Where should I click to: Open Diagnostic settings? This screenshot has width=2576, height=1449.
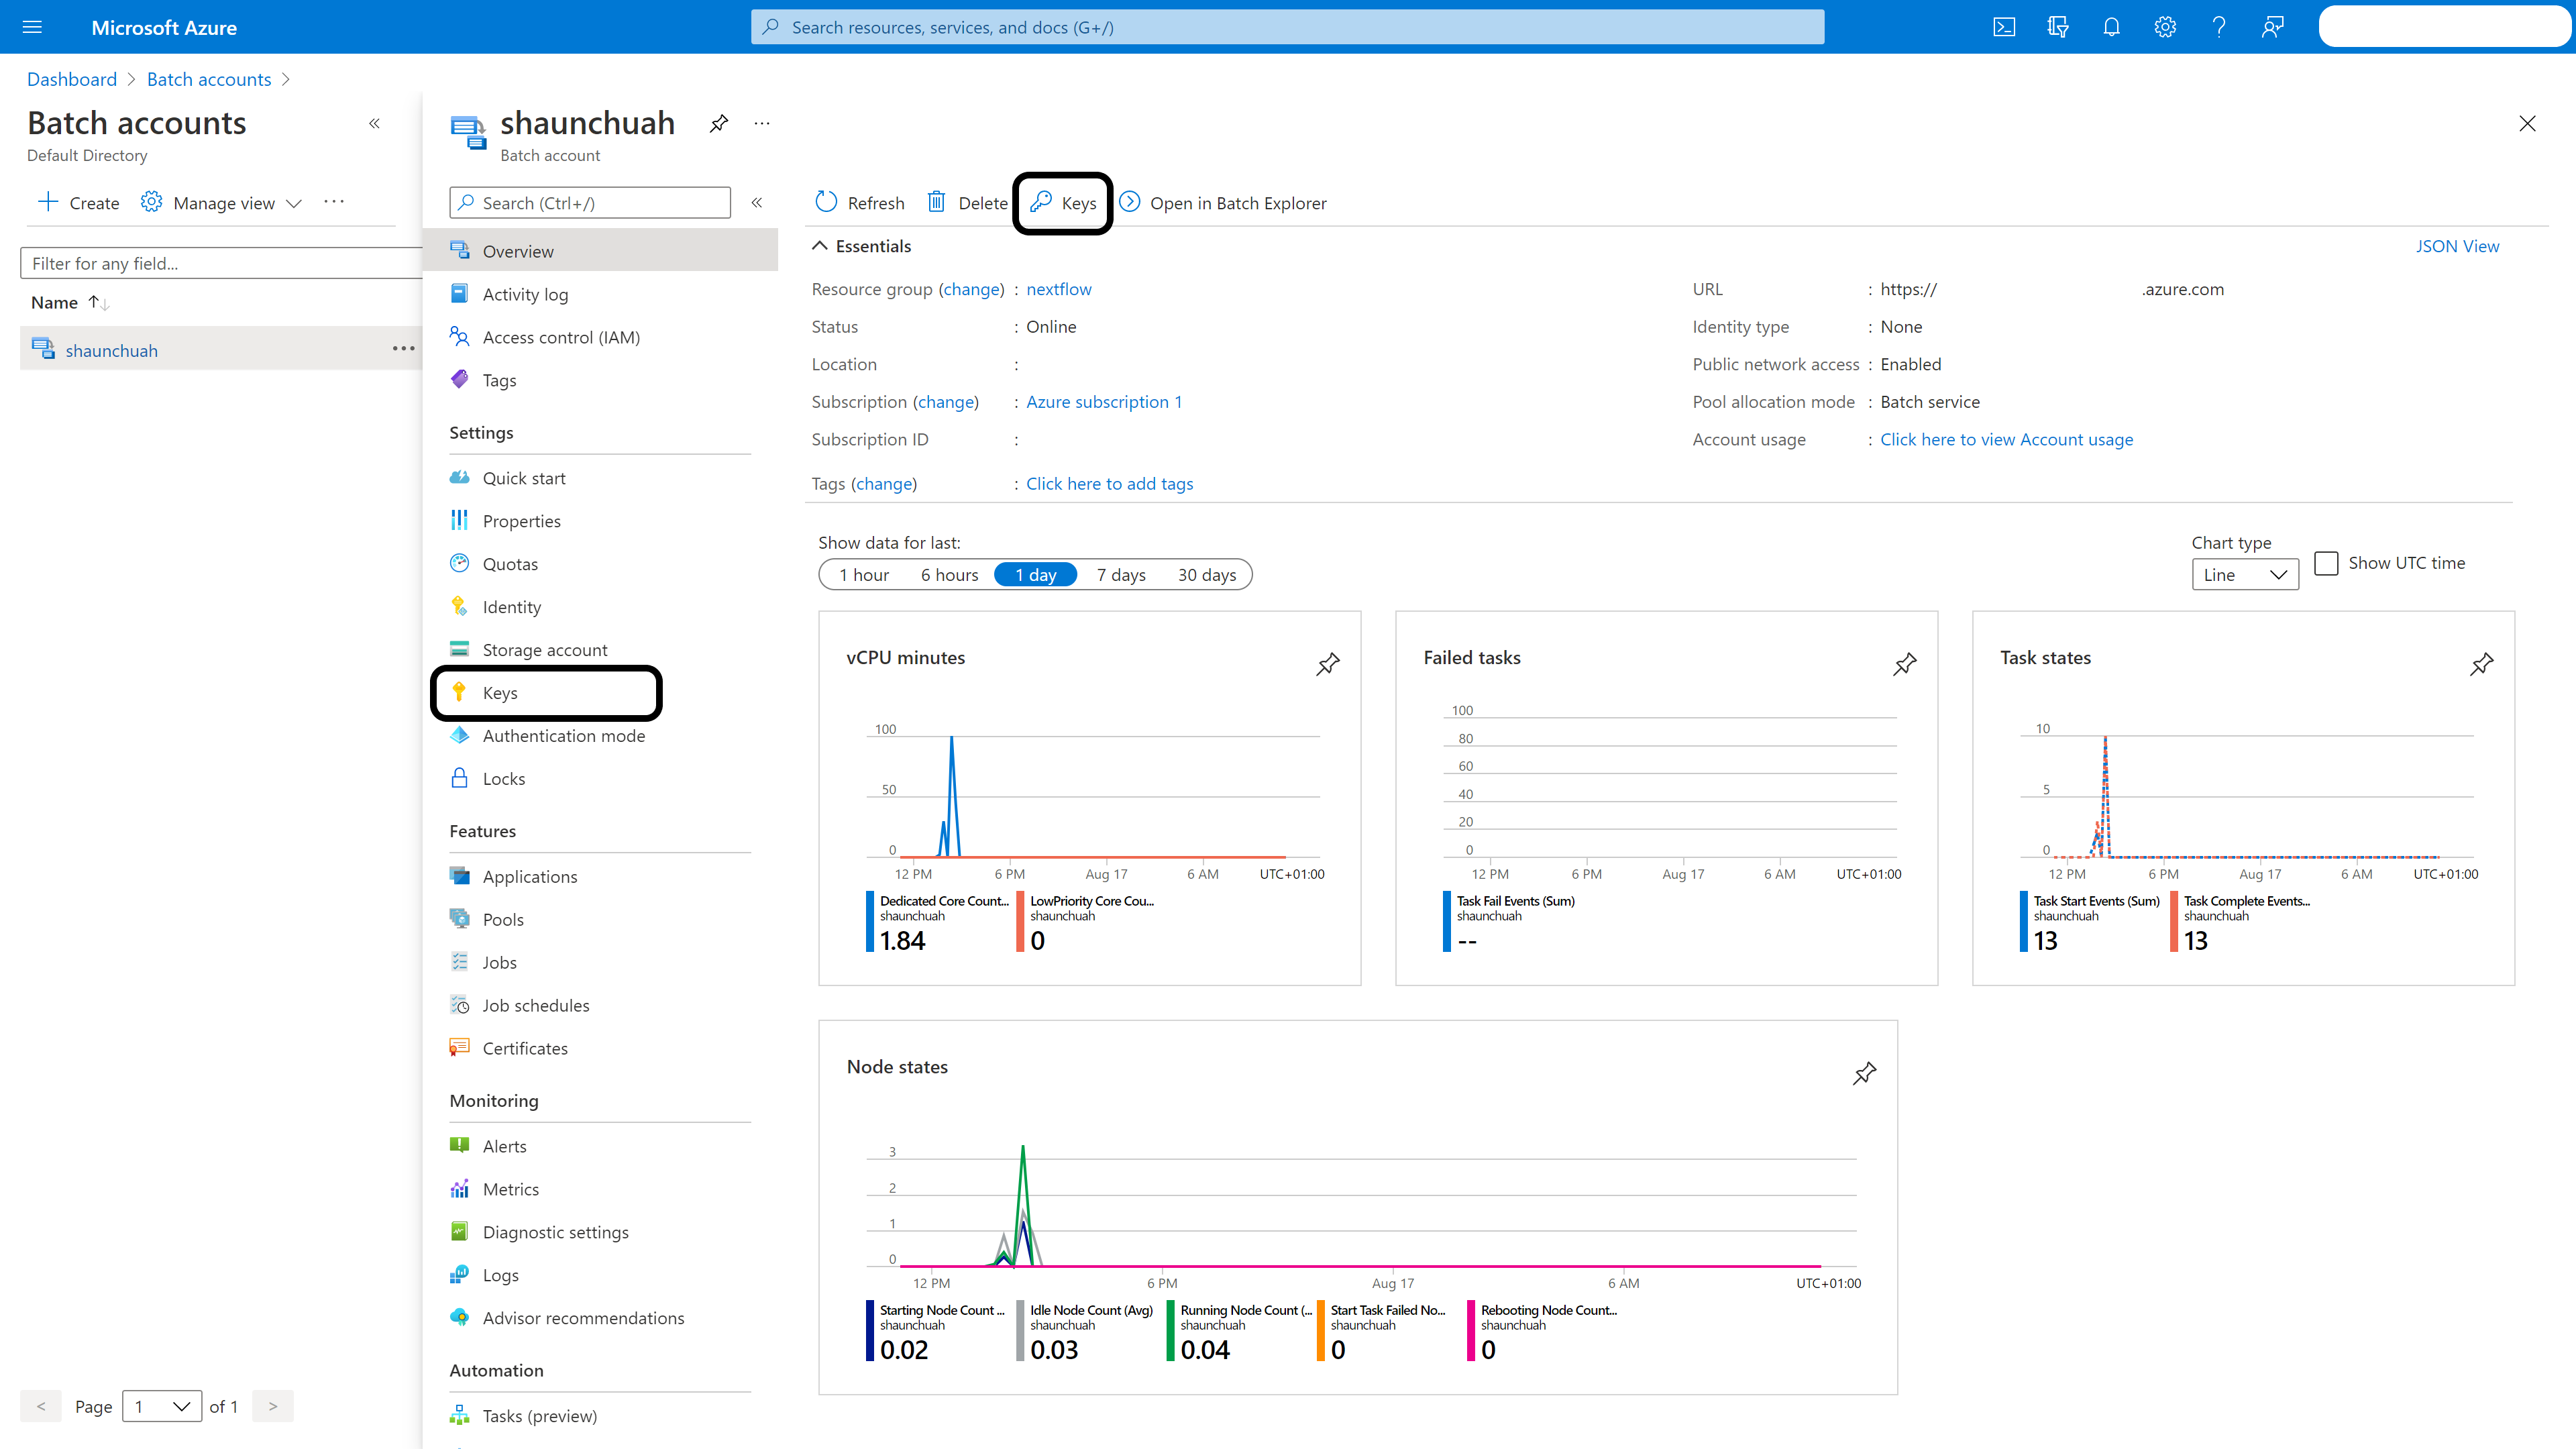pos(600,1232)
